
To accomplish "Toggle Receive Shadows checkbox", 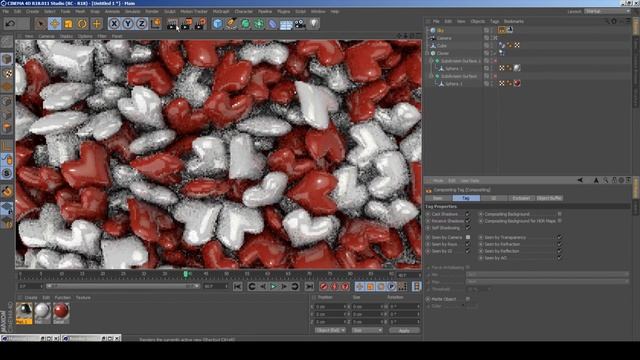I will point(468,221).
